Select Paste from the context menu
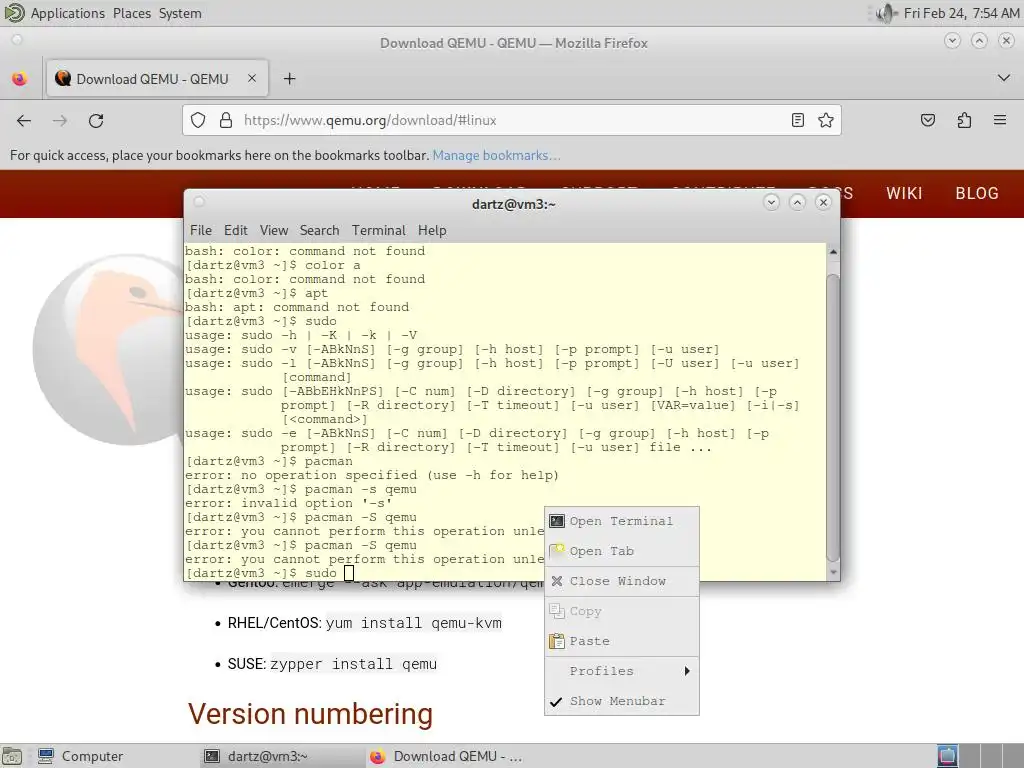The image size is (1024, 768). click(622, 641)
